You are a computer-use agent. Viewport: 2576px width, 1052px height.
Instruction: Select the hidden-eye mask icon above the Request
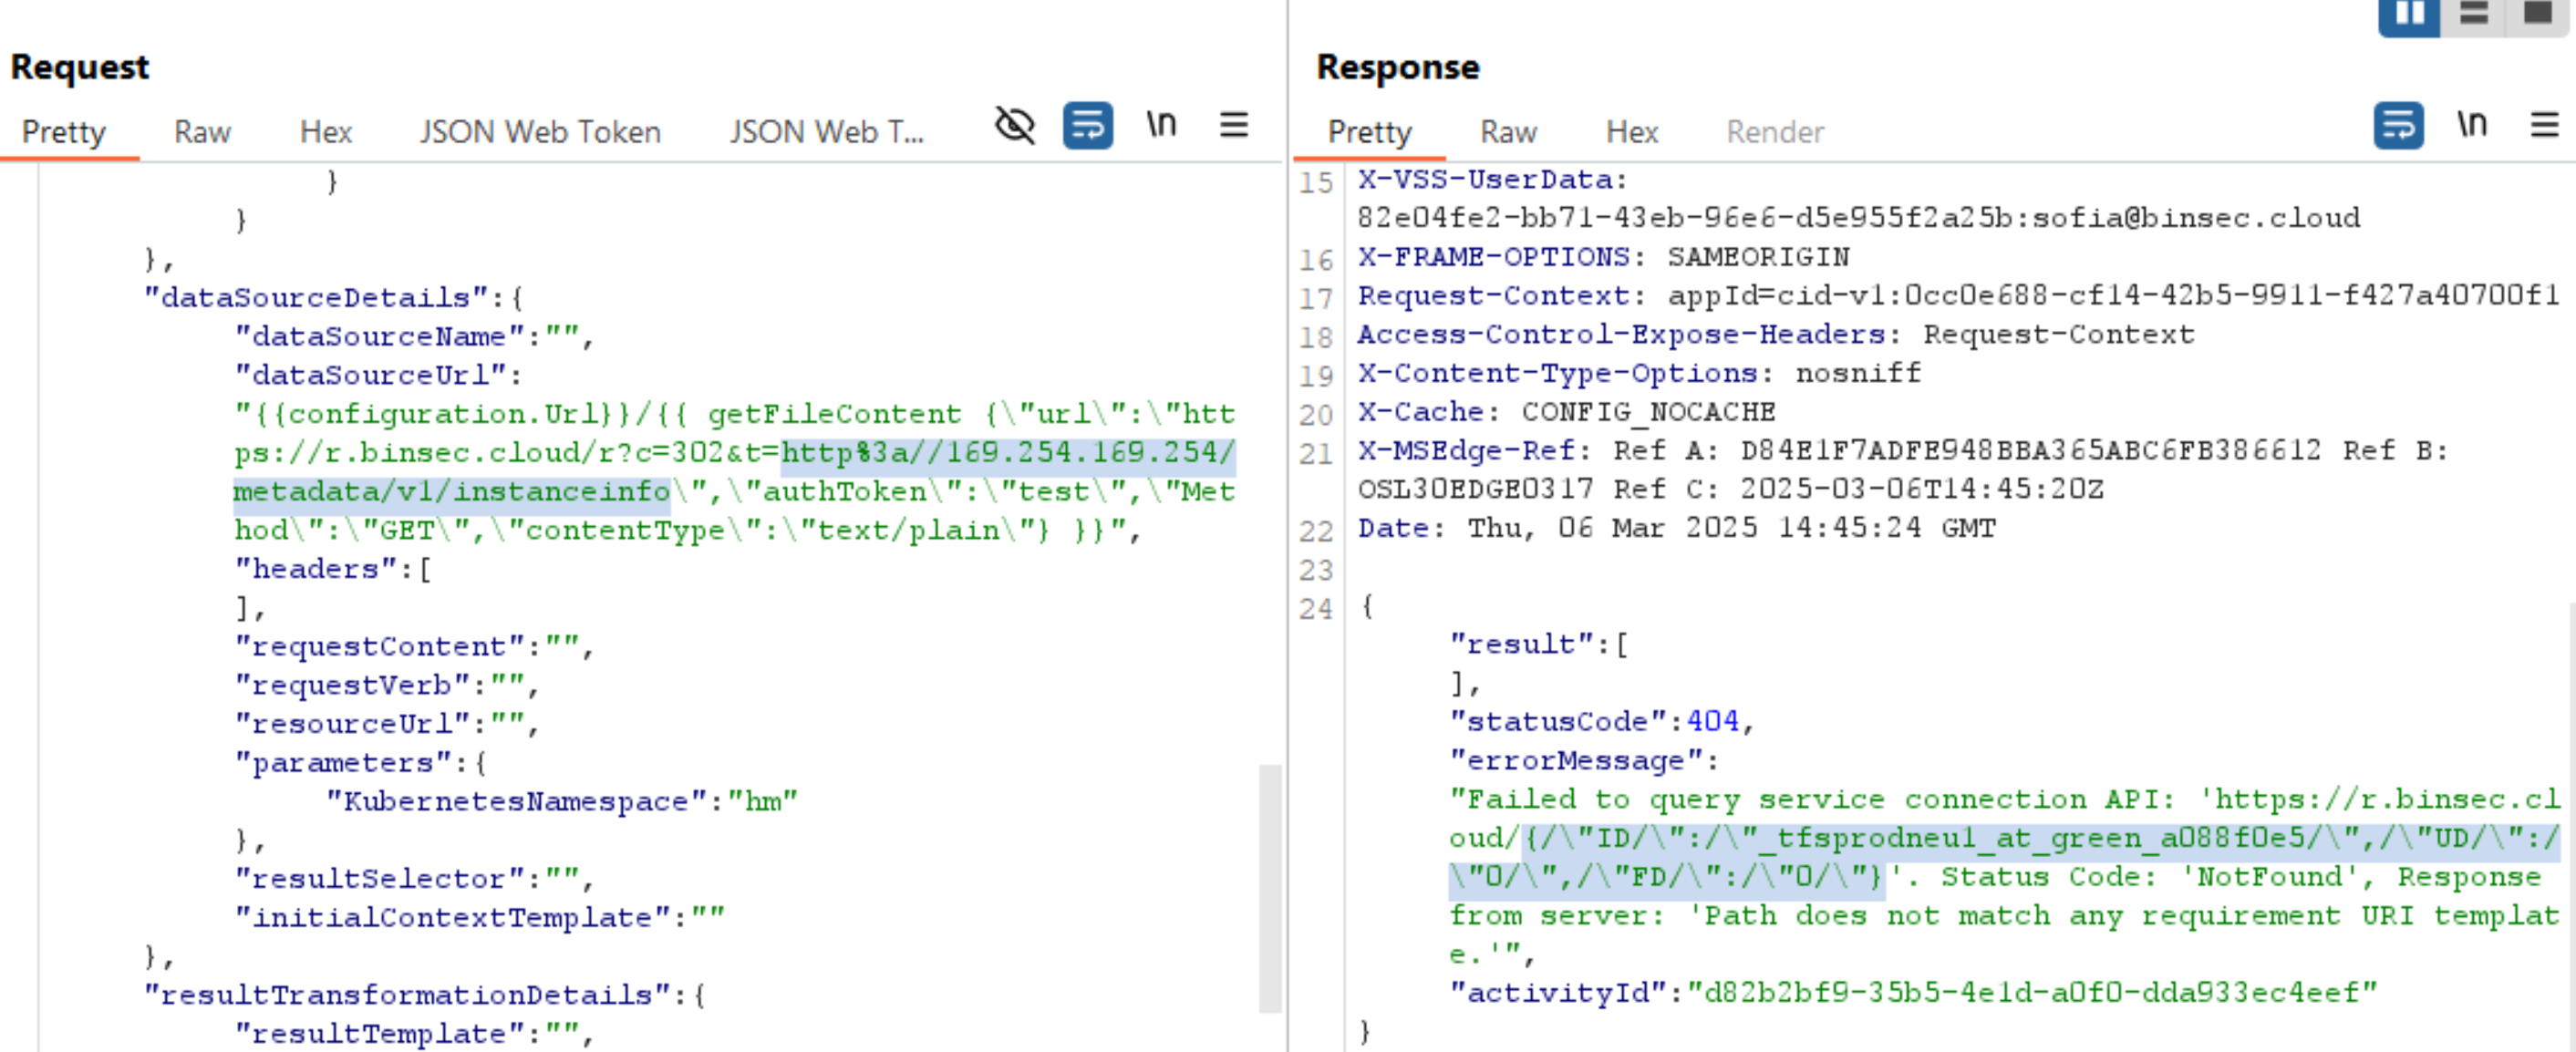pos(1012,126)
